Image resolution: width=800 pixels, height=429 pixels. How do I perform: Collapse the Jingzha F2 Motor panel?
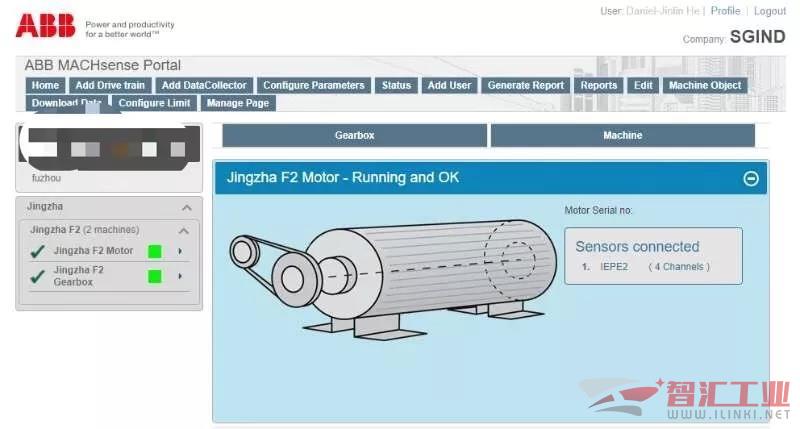(751, 178)
